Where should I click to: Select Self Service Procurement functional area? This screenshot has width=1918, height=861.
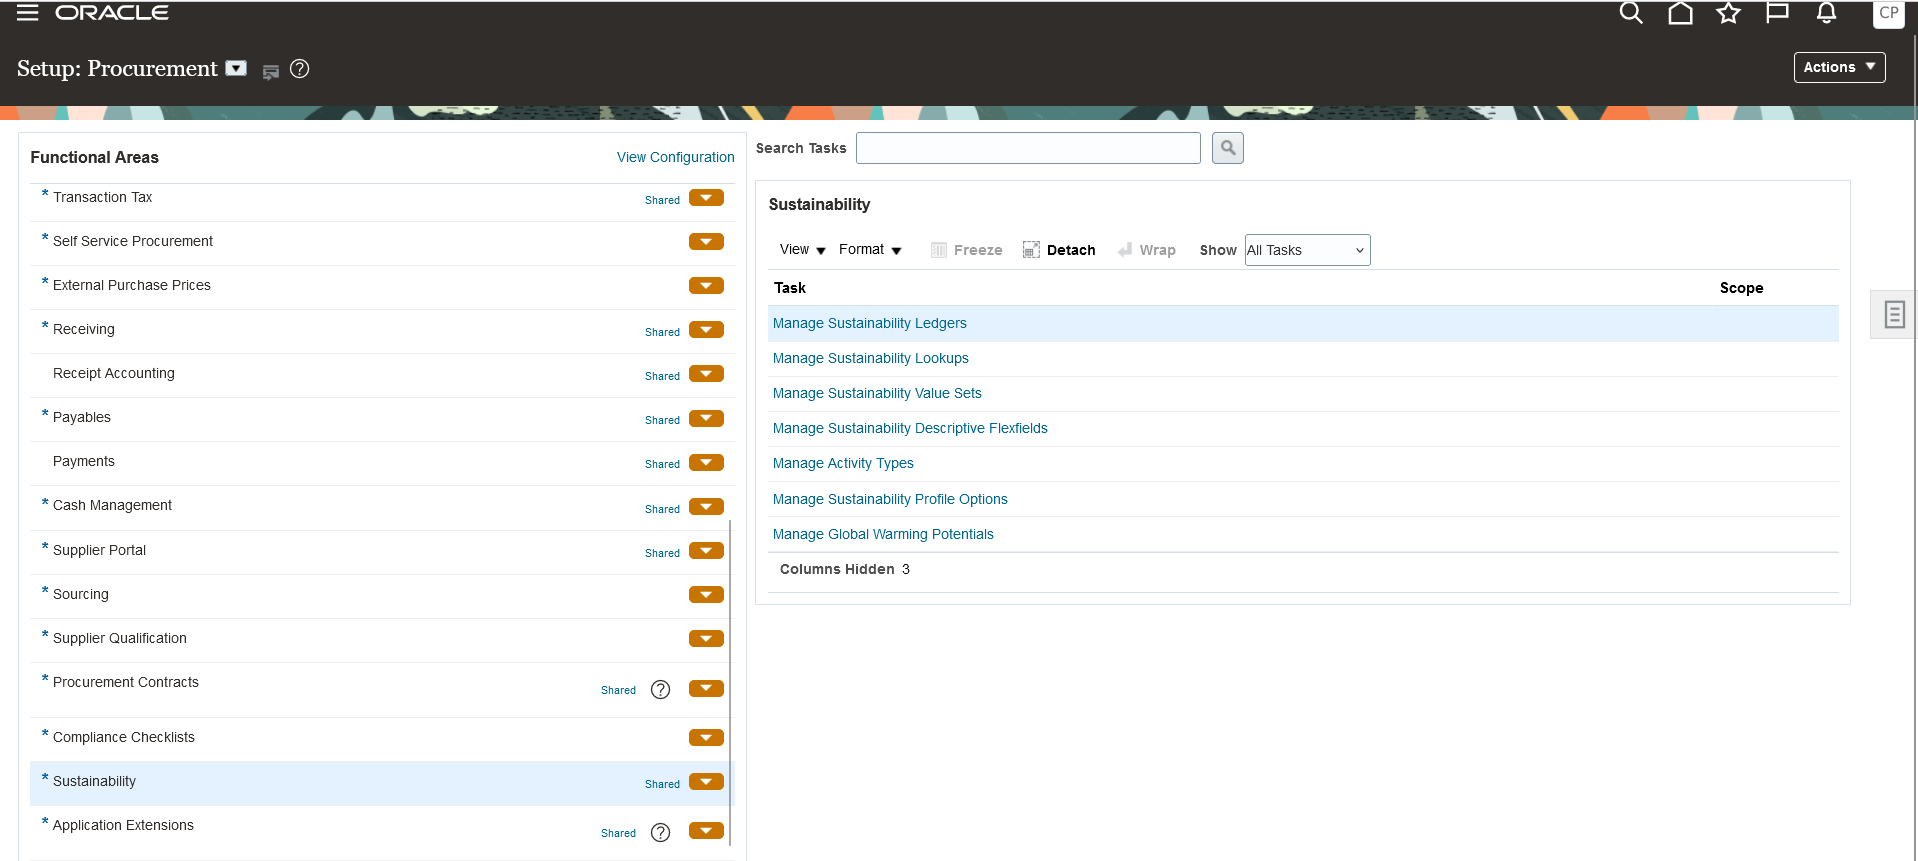tap(133, 241)
